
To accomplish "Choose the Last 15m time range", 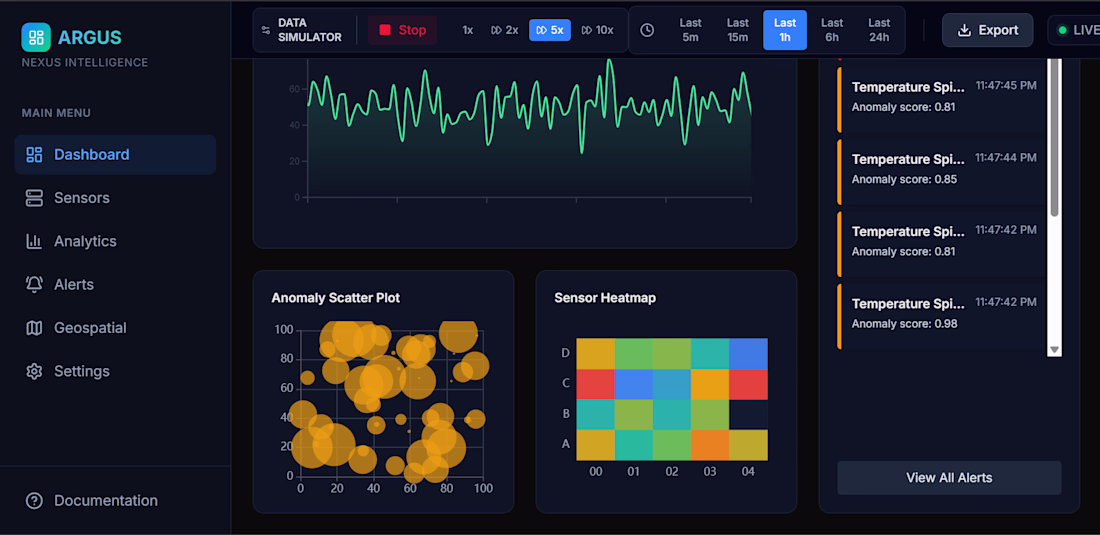I will tap(737, 30).
